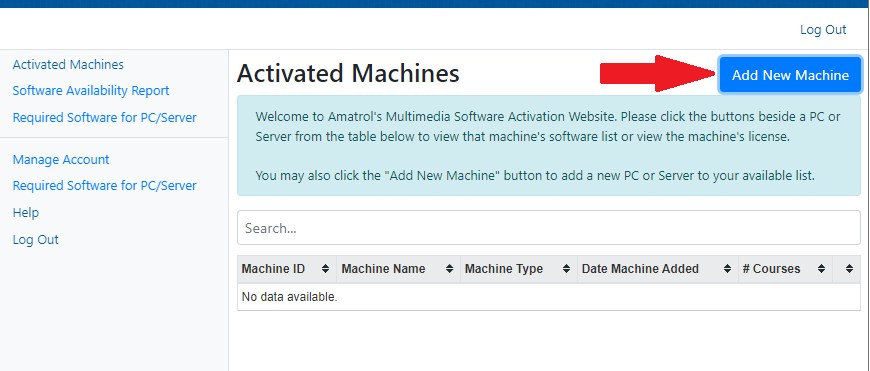Sort the table by Machine Type

click(x=566, y=269)
